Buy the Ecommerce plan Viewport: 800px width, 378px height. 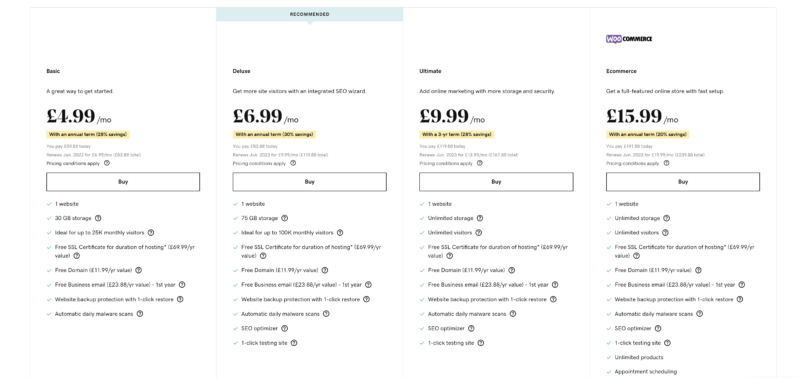coord(683,182)
